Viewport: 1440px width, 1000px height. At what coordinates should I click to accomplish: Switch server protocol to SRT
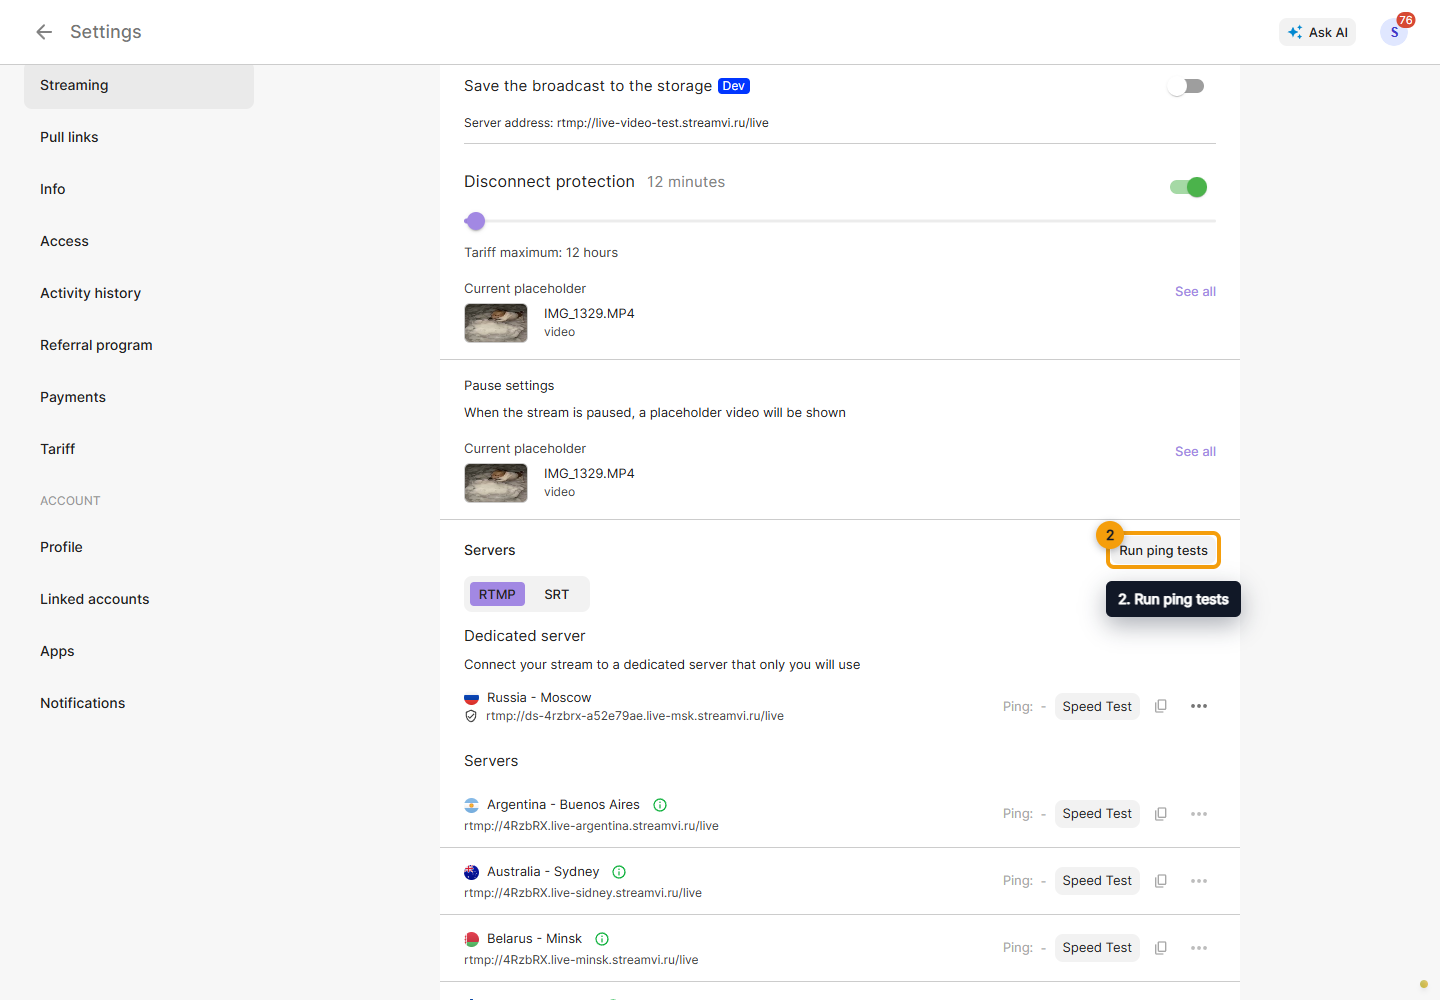[557, 594]
